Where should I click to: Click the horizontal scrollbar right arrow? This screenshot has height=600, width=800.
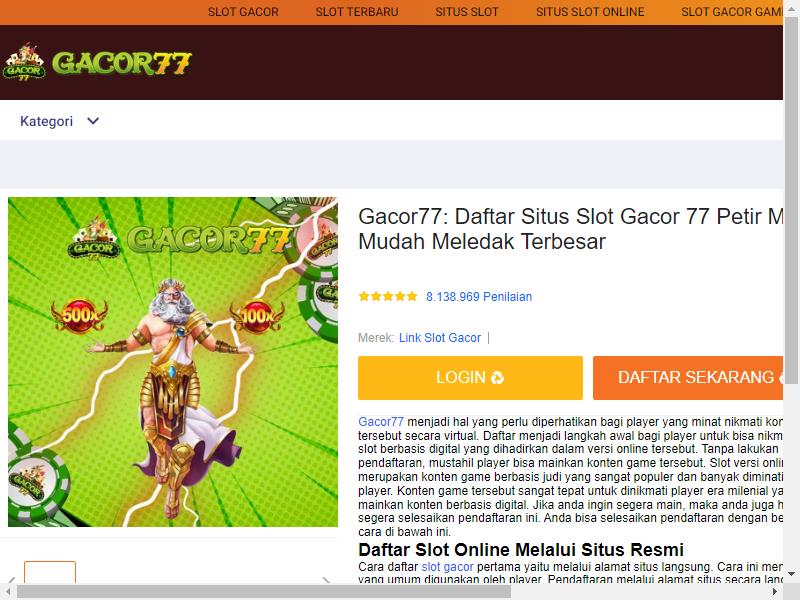point(775,592)
